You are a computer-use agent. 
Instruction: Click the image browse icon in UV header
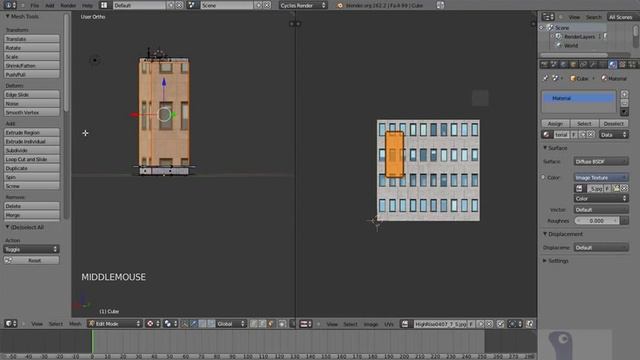(x=405, y=324)
